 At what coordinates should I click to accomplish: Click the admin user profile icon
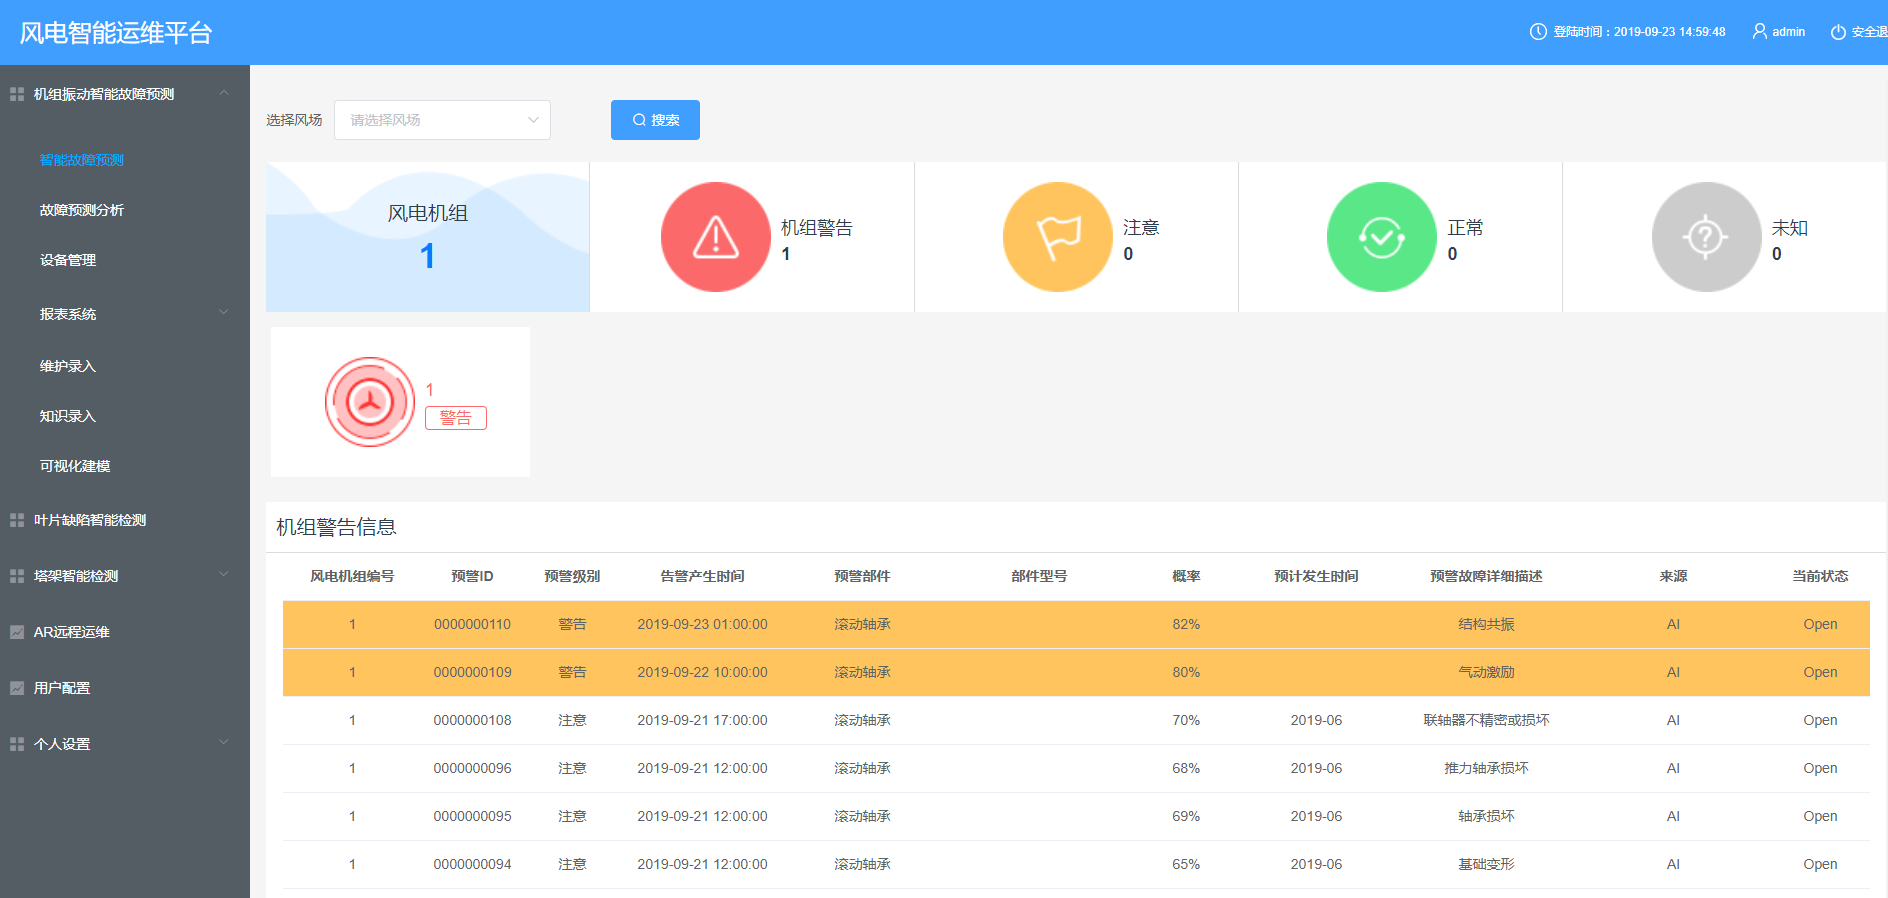[1760, 32]
